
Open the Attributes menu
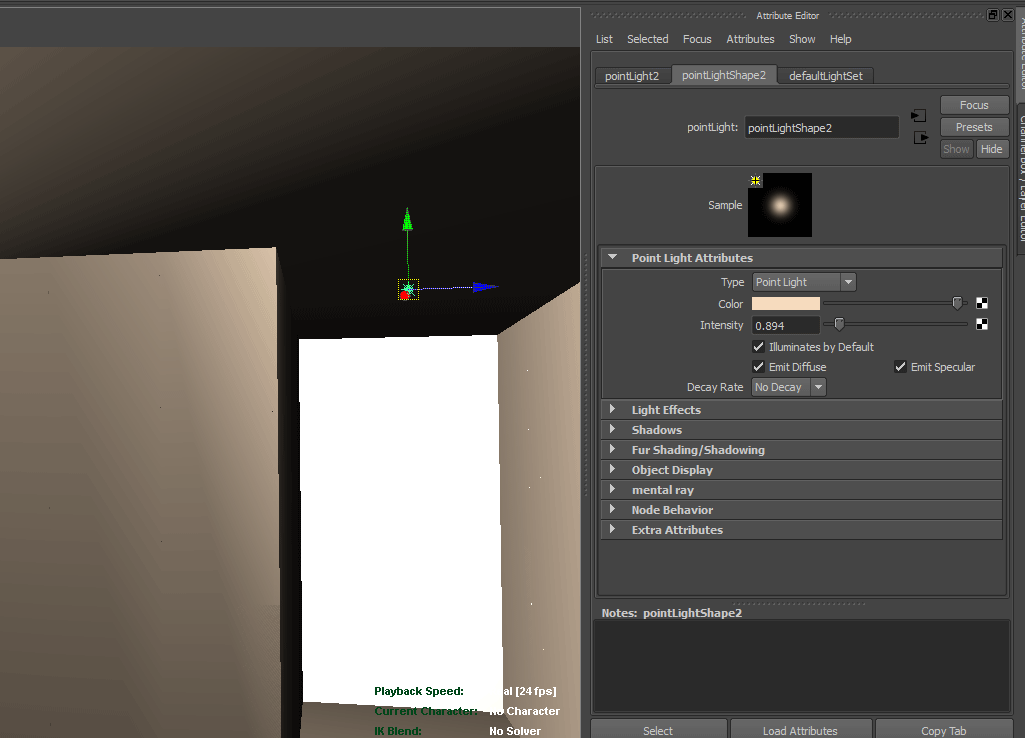click(x=750, y=39)
